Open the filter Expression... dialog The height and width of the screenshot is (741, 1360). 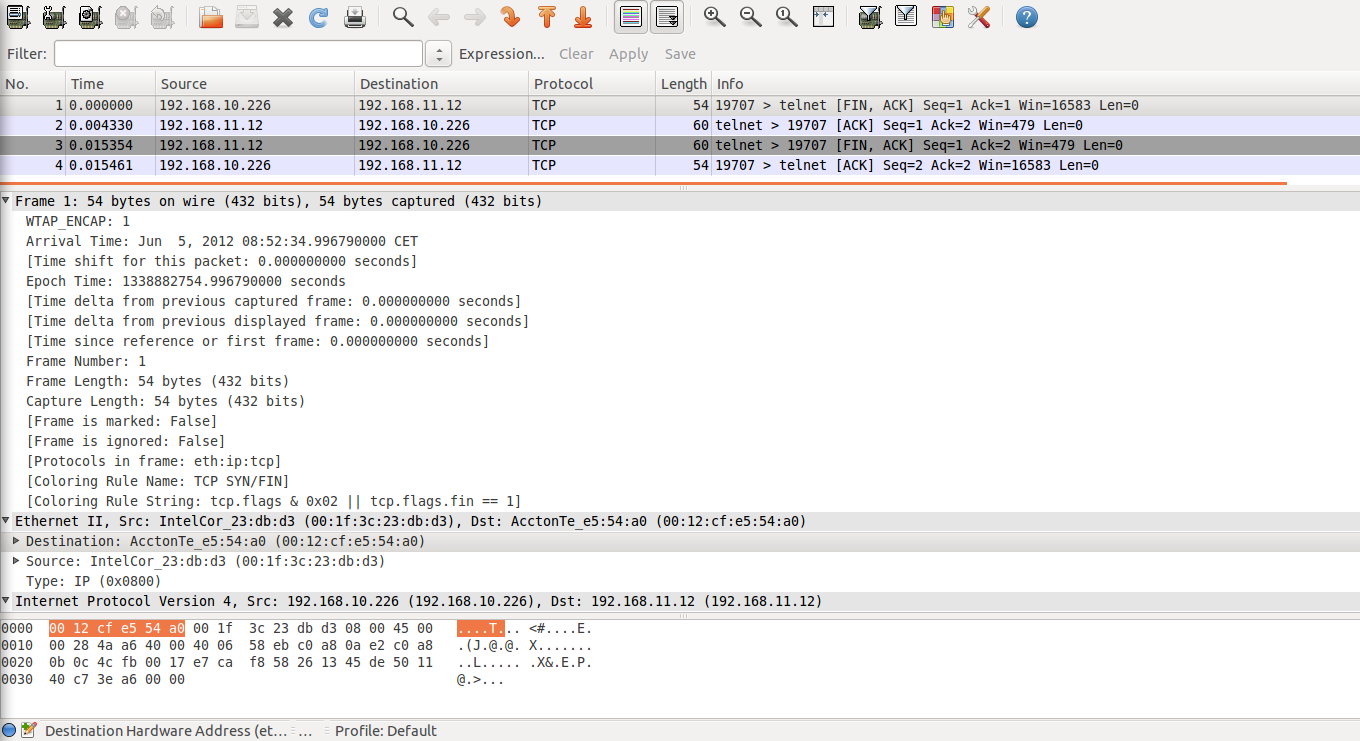click(502, 54)
